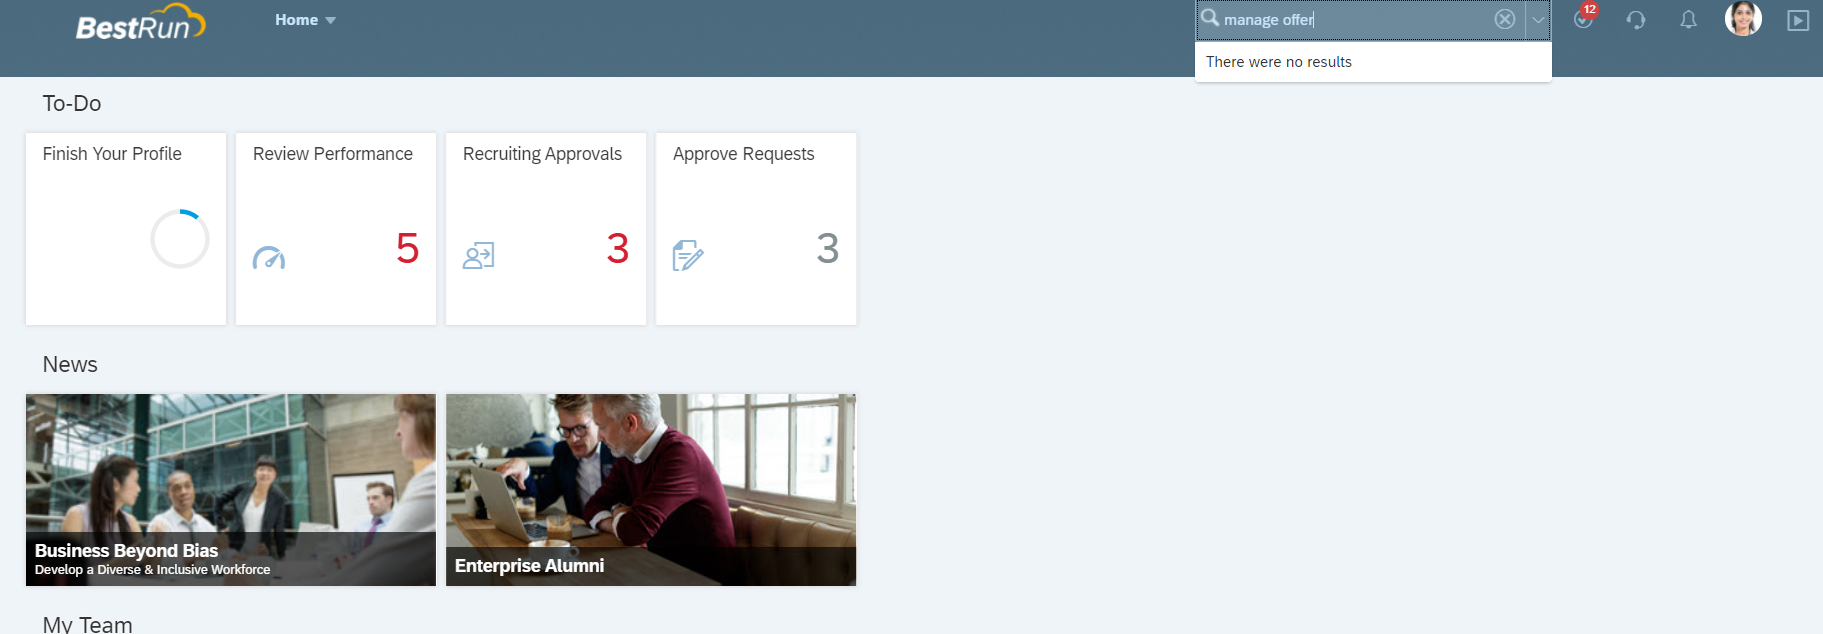Click the profile completion progress circle
This screenshot has width=1823, height=634.
point(180,239)
